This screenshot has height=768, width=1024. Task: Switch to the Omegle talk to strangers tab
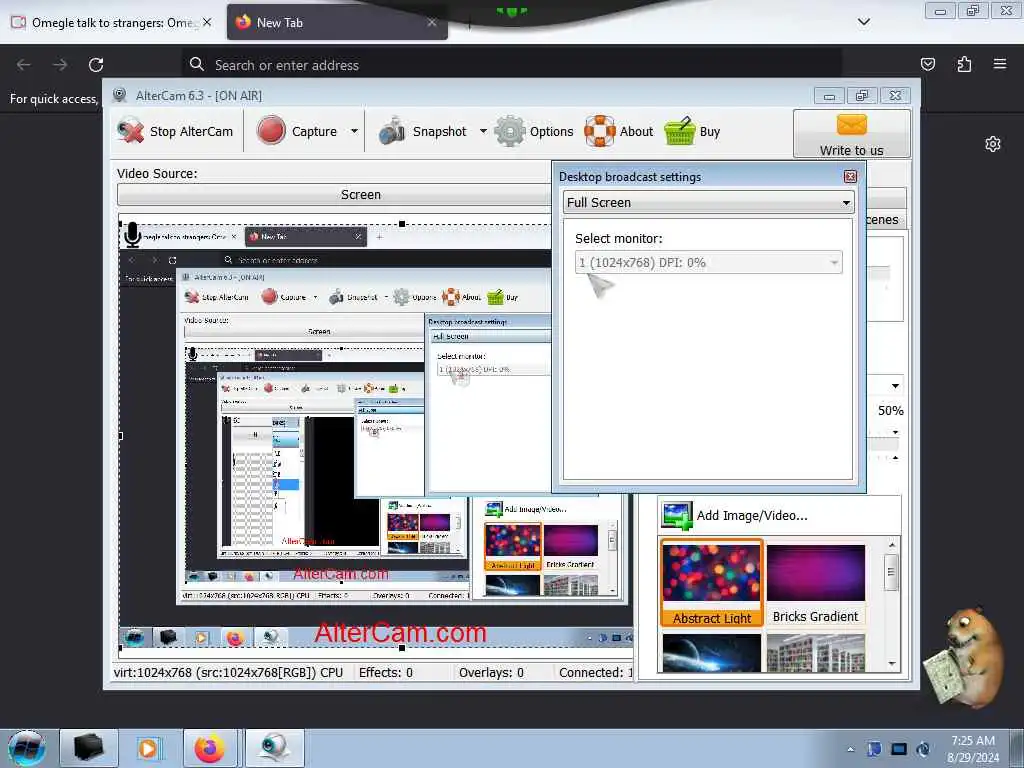pos(111,23)
